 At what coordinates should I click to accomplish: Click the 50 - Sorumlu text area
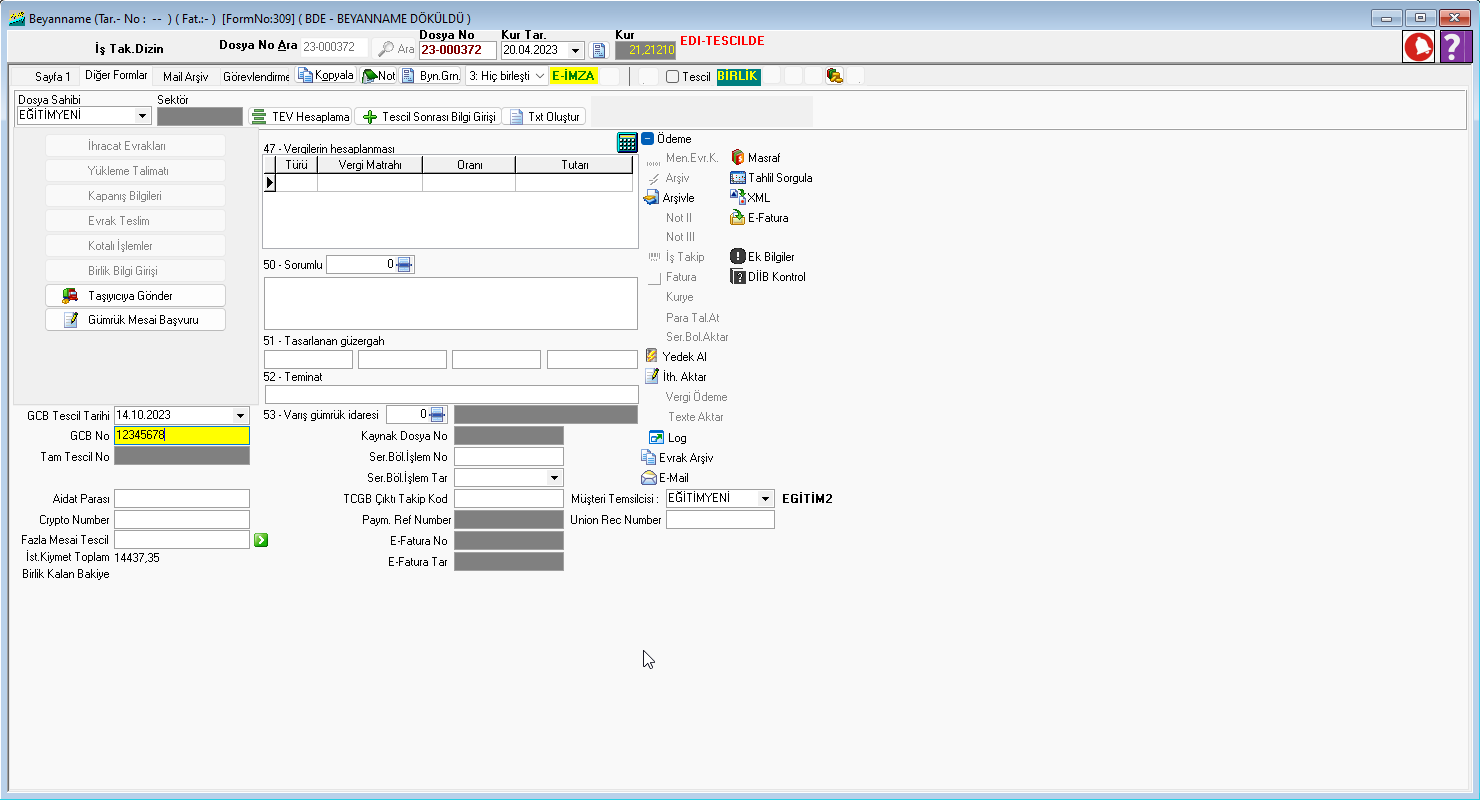[x=451, y=303]
